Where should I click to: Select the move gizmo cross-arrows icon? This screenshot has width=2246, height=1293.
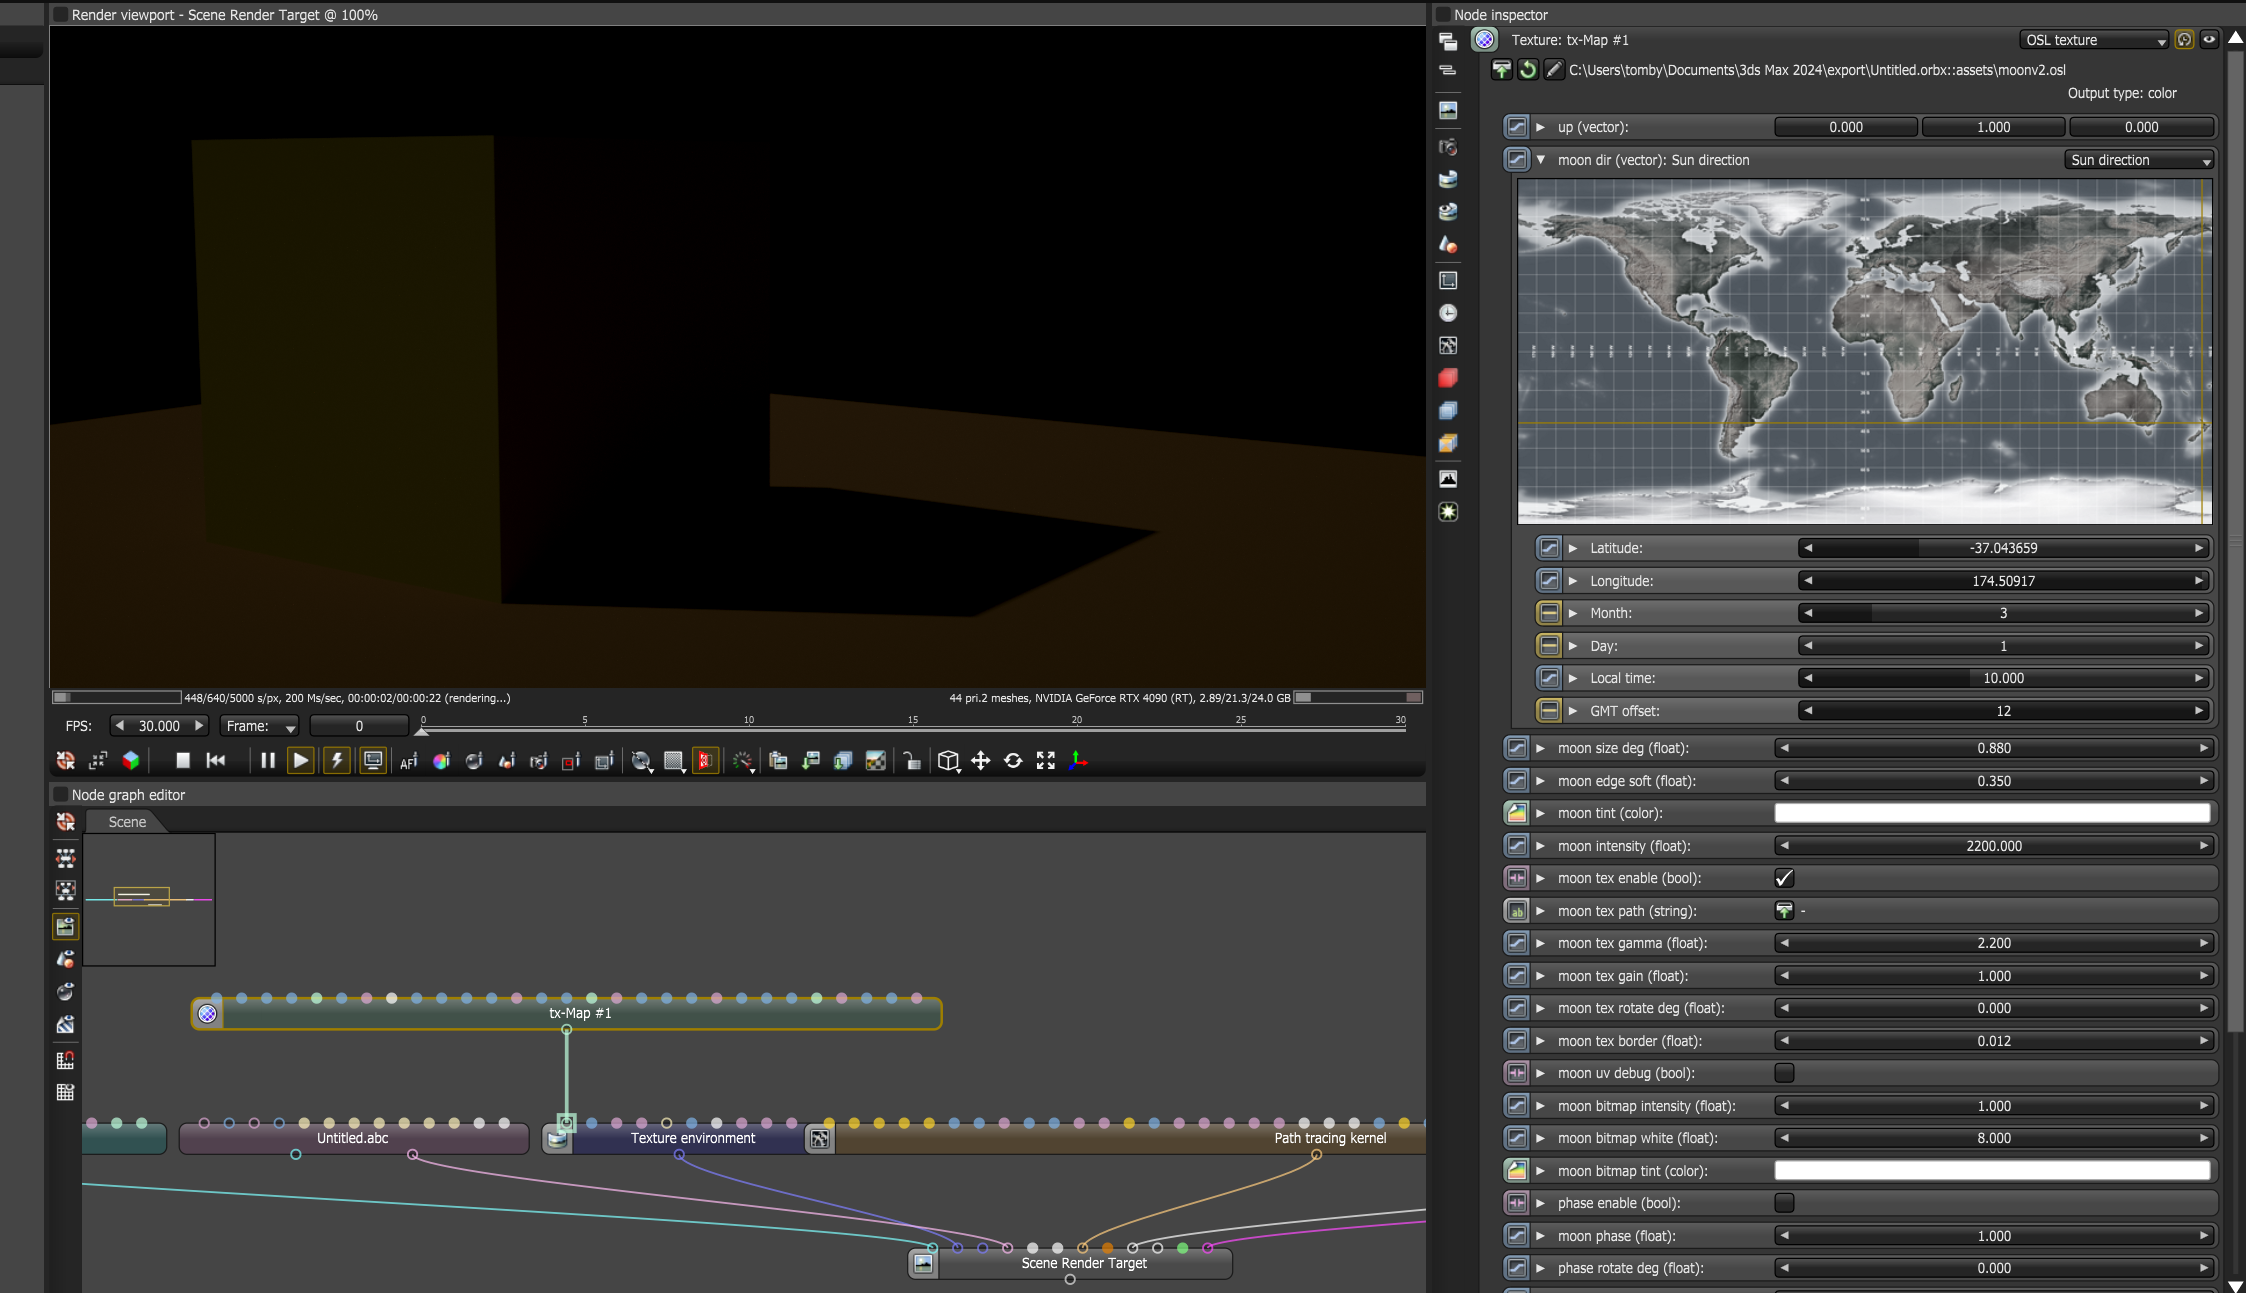coord(981,761)
